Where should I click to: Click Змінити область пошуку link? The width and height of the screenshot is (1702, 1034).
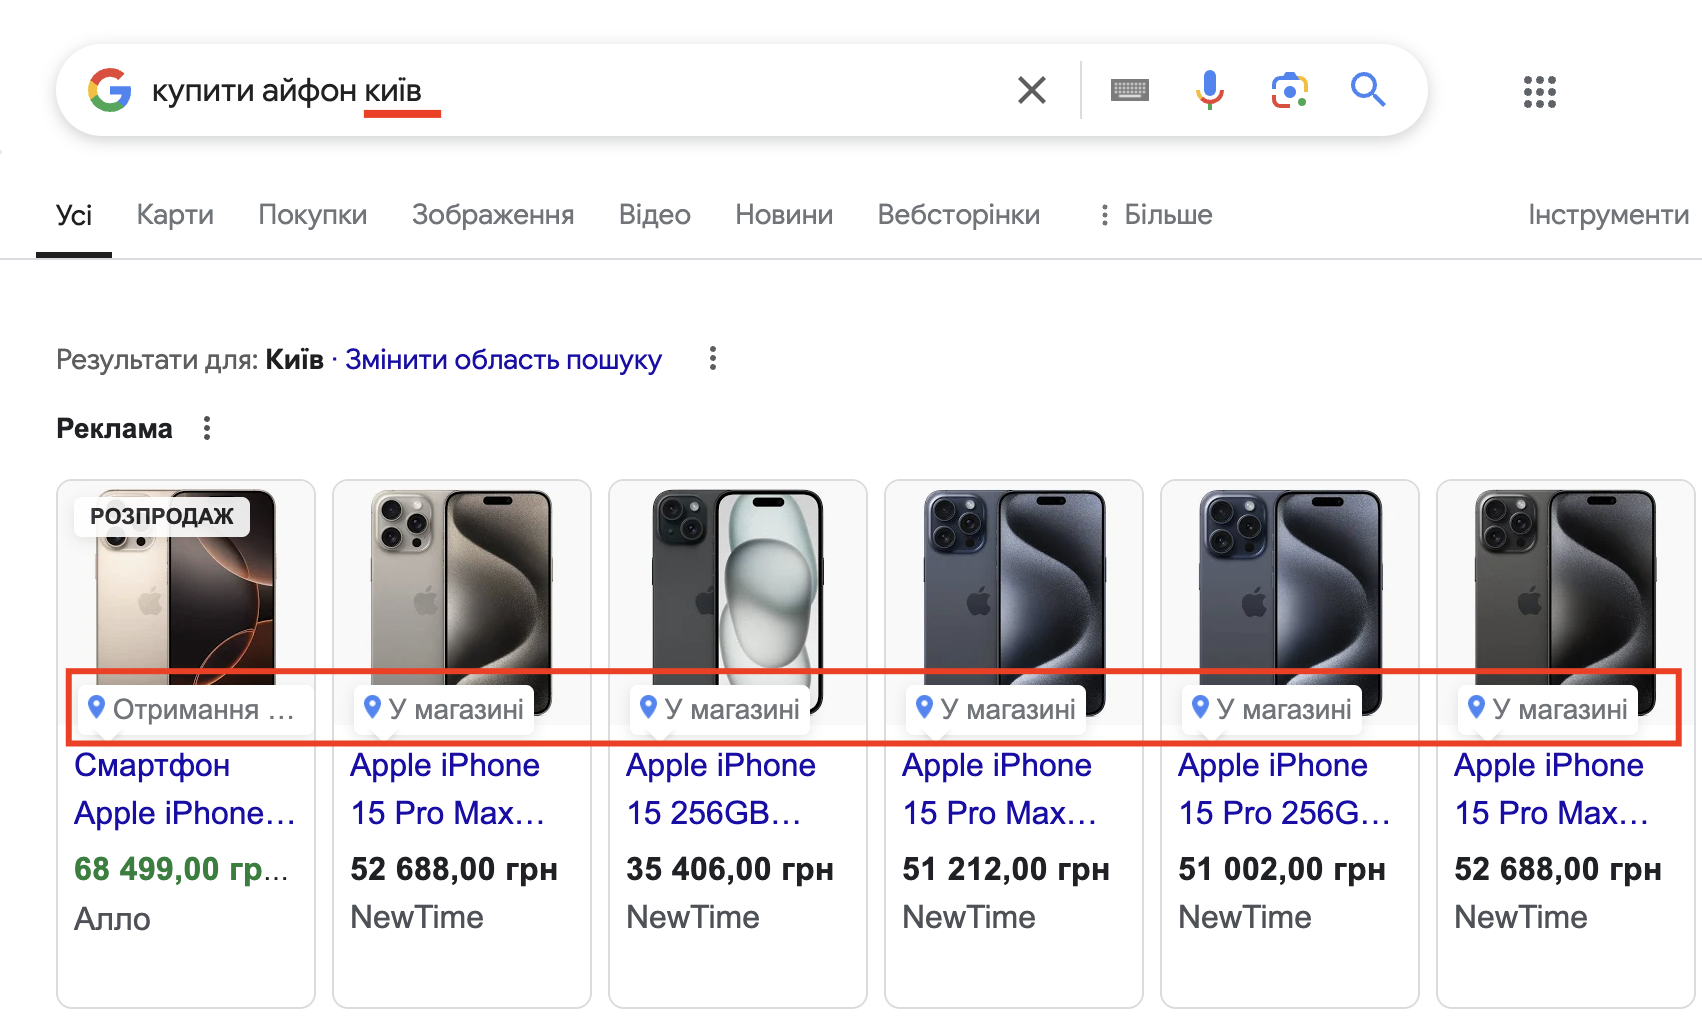coord(504,360)
